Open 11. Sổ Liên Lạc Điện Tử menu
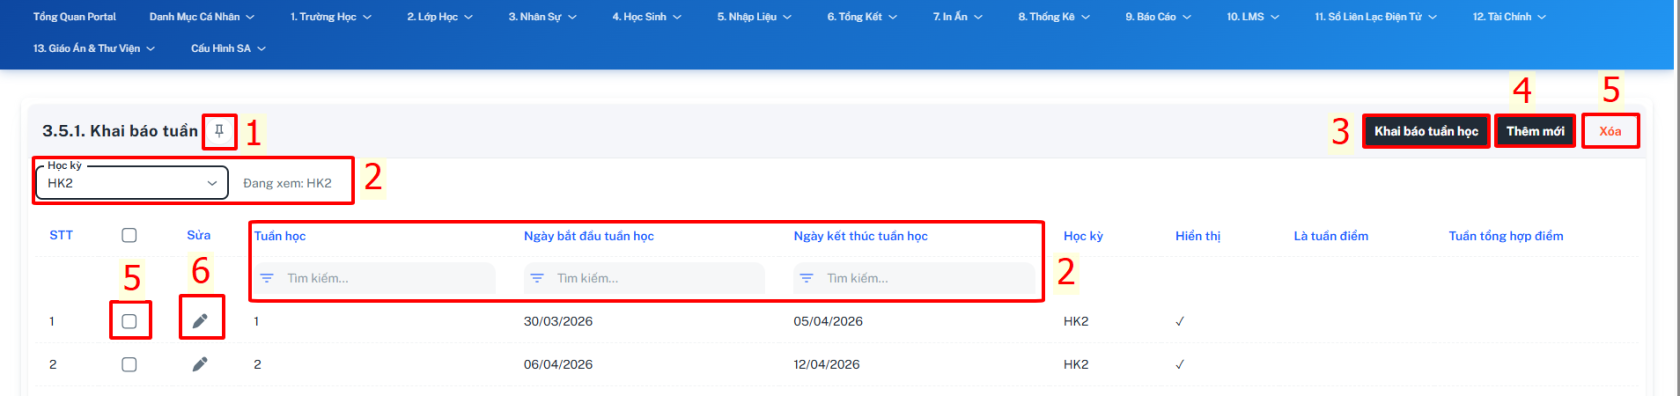The height and width of the screenshot is (396, 1680). pyautogui.click(x=1376, y=17)
